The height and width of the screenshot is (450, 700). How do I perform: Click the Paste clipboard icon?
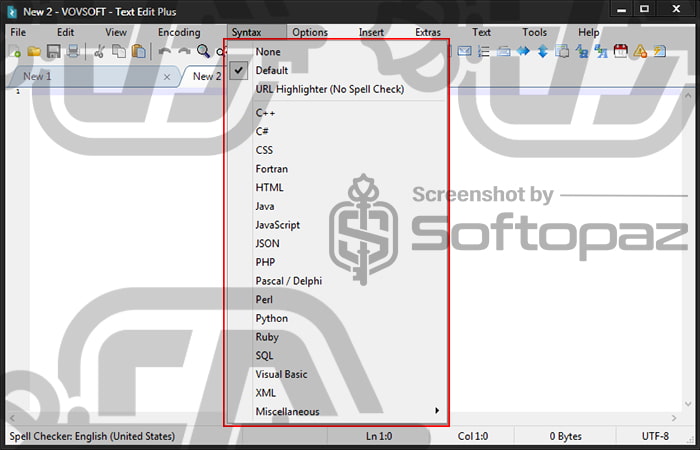point(139,51)
